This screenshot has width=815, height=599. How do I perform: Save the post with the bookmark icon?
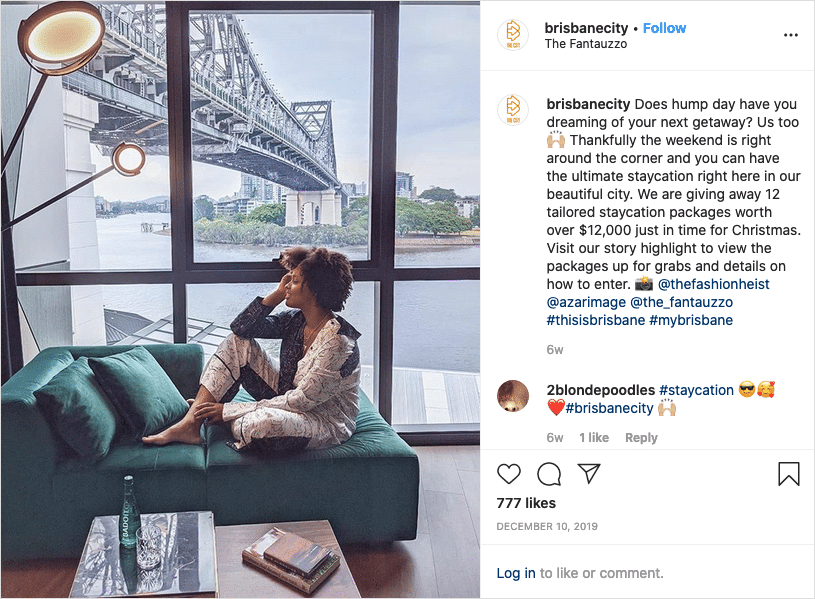789,473
